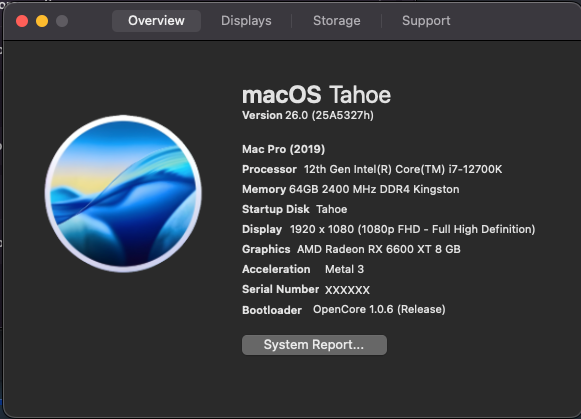This screenshot has width=581, height=419.
Task: Select the Startup Disk Tahoe value
Action: coord(332,209)
